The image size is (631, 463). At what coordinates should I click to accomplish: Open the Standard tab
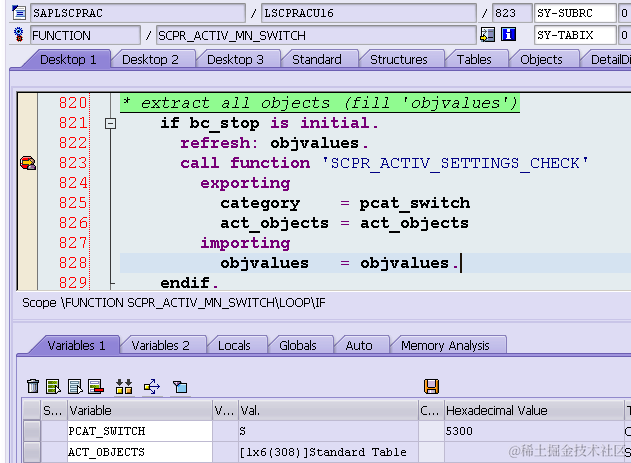(x=317, y=60)
